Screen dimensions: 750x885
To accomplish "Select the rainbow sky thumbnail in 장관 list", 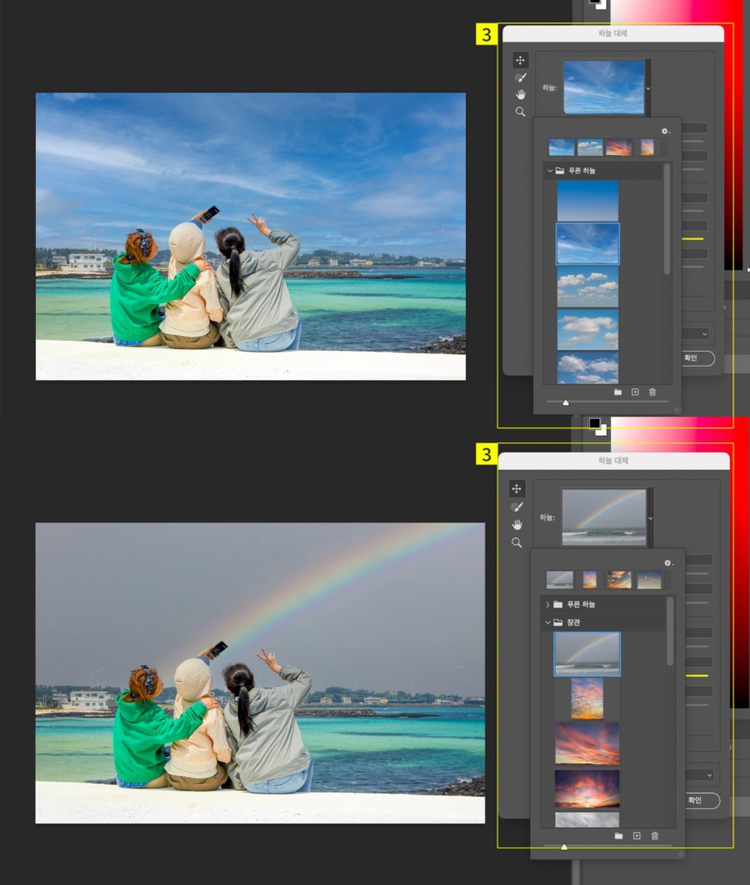I will click(587, 654).
